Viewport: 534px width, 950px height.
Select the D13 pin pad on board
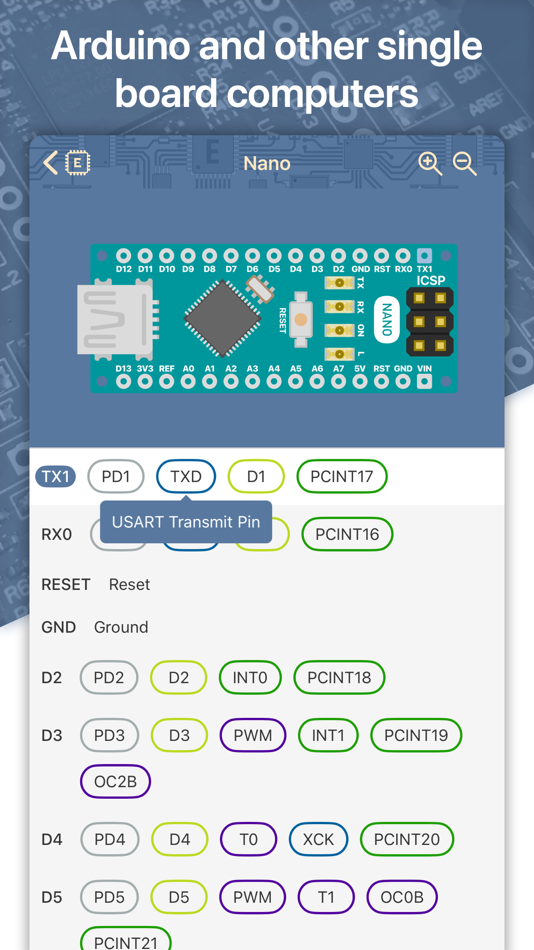click(124, 381)
